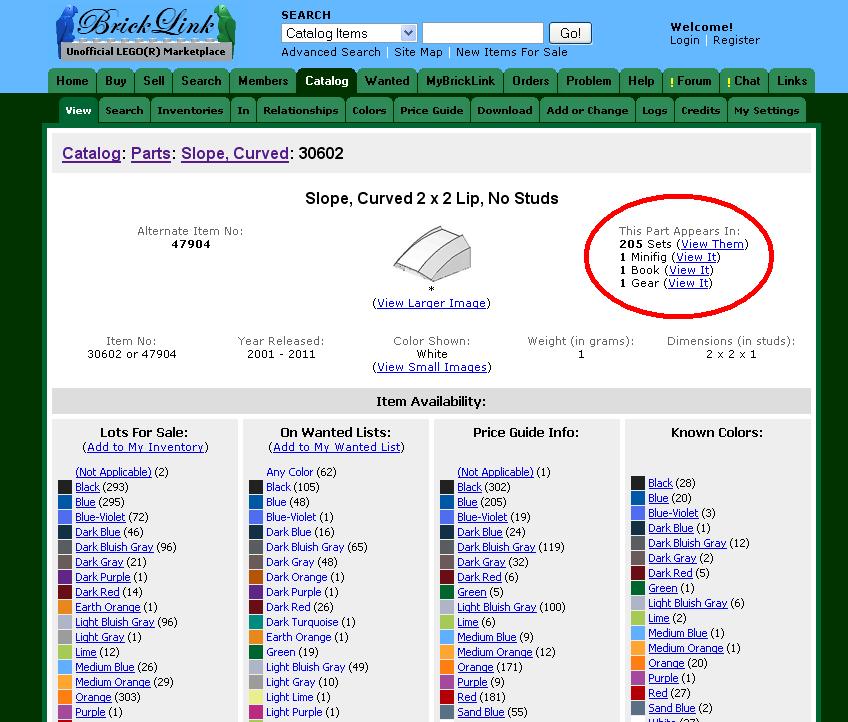Click the BrickLink logo
The height and width of the screenshot is (722, 848).
coord(146,32)
